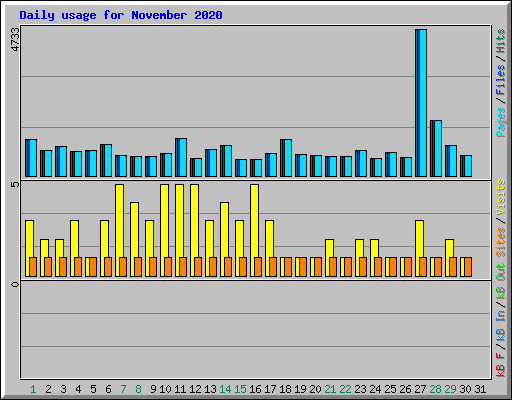Click the cyan hits bar for day 1
Viewport: 512px width, 400px height.
click(x=33, y=158)
